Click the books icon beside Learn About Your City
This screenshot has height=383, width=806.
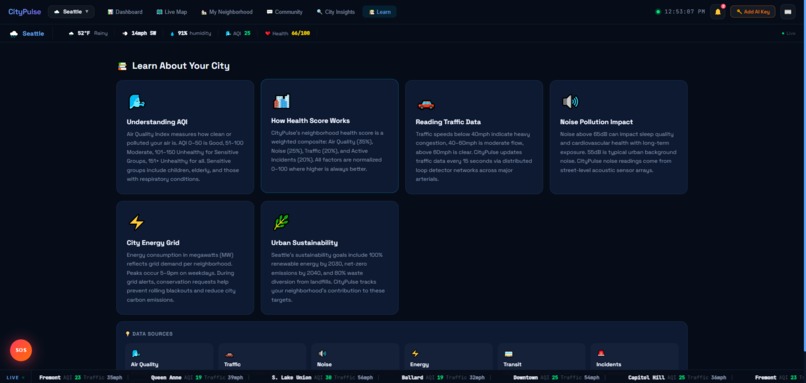pyautogui.click(x=122, y=66)
